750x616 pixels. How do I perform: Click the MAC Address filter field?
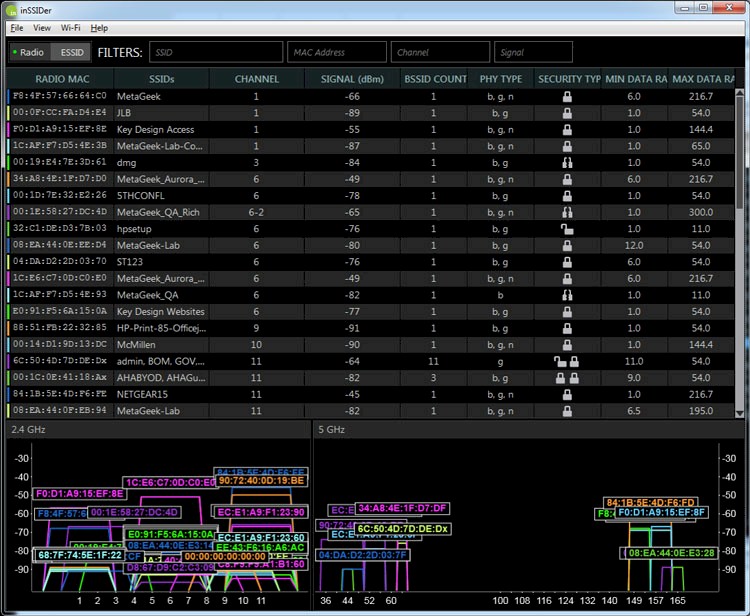pyautogui.click(x=337, y=52)
